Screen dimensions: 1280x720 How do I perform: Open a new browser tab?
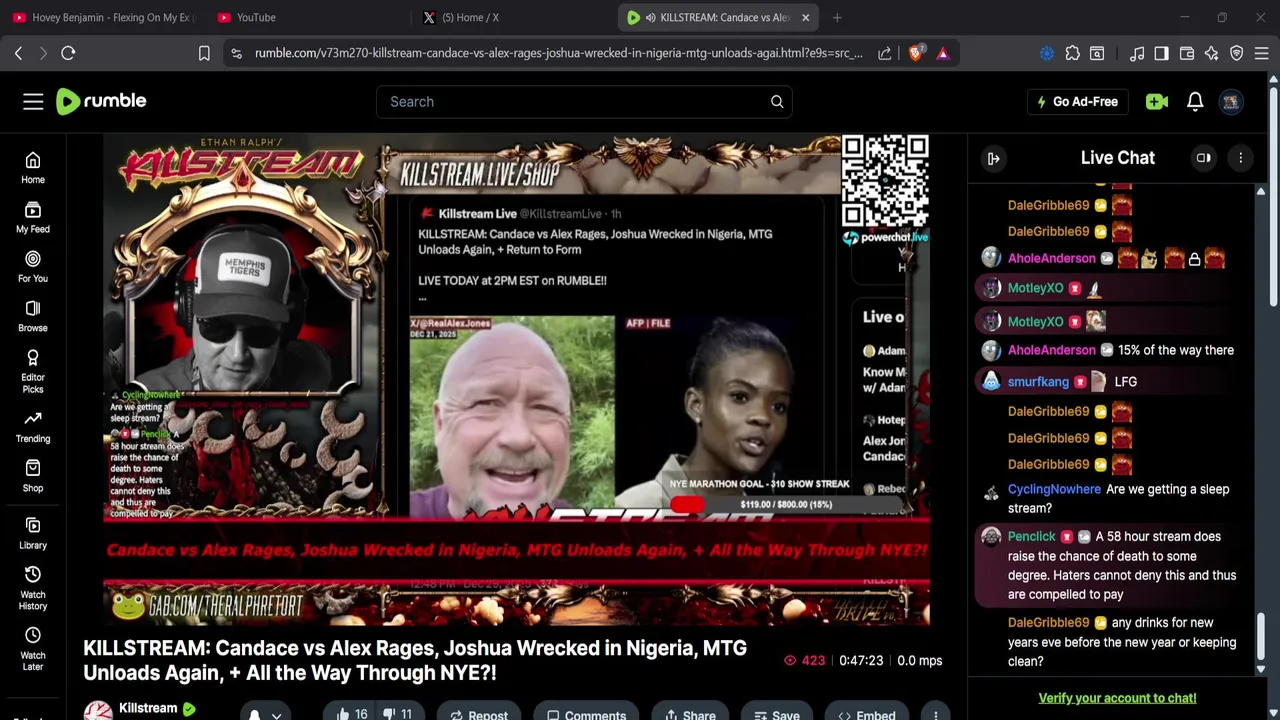tap(837, 17)
